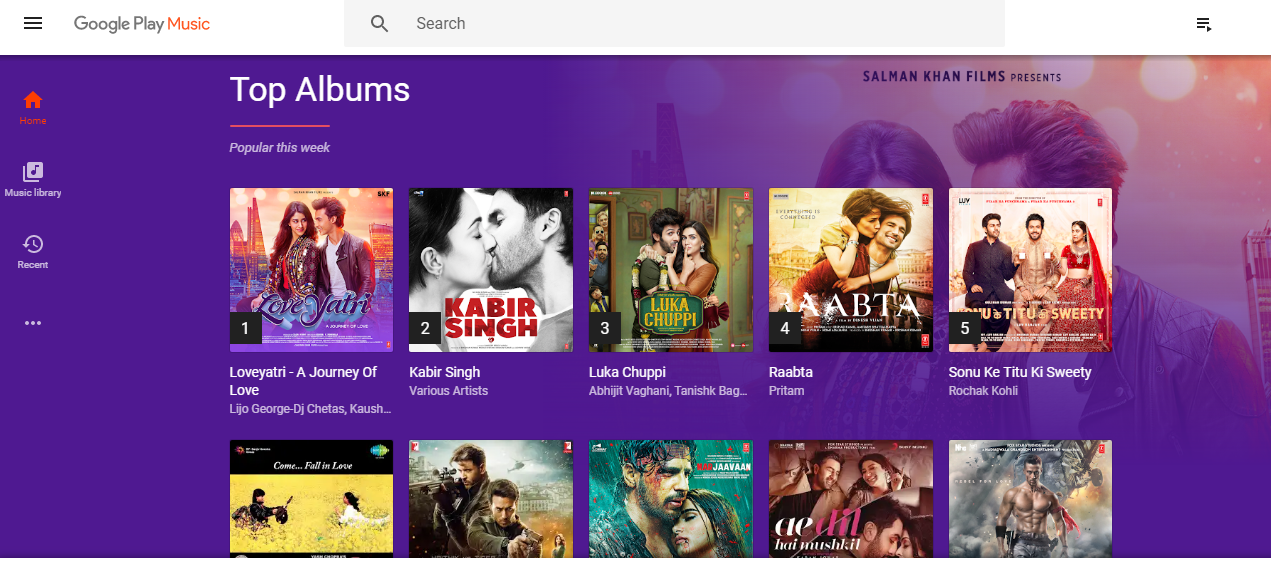
Task: Open the Come... Fall in Love album
Action: [311, 499]
